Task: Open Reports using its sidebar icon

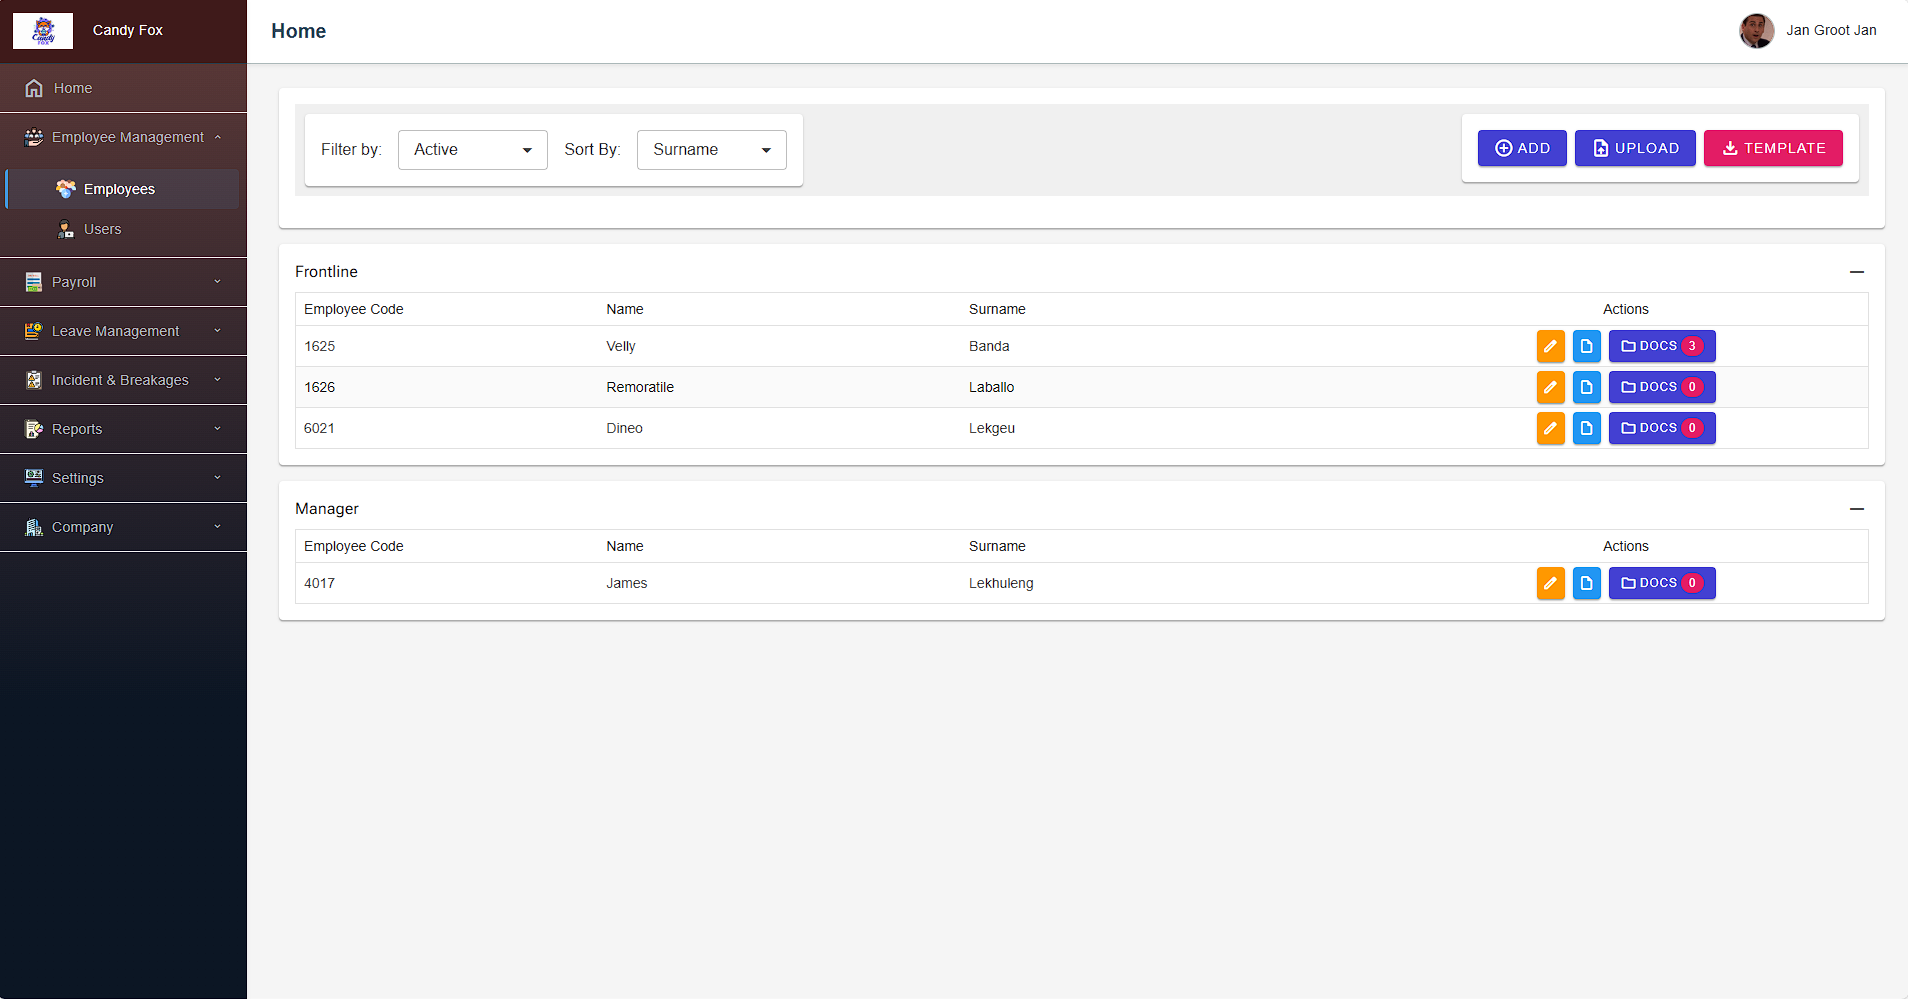Action: (33, 428)
